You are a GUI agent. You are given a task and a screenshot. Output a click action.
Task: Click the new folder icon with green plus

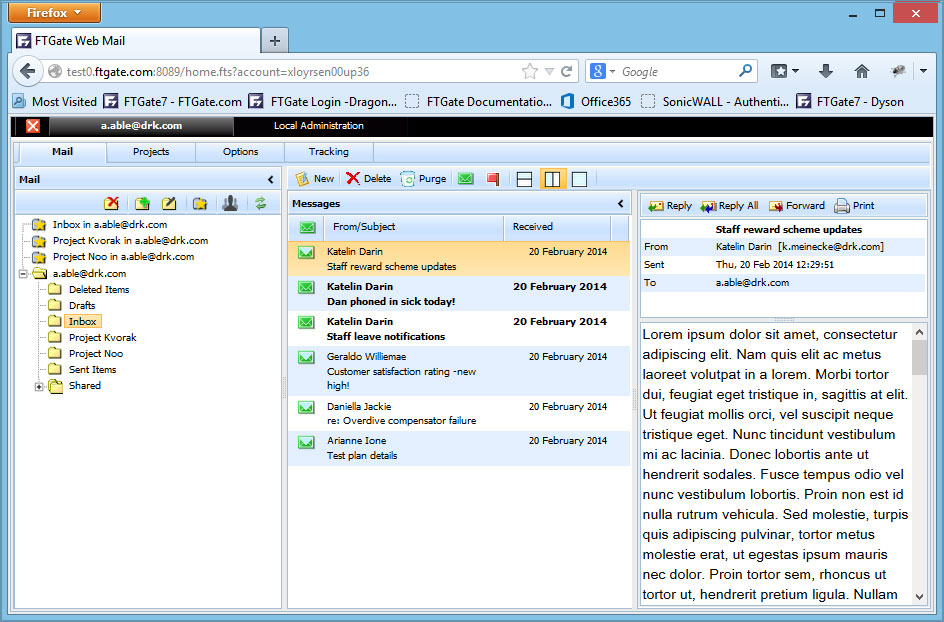pos(142,204)
